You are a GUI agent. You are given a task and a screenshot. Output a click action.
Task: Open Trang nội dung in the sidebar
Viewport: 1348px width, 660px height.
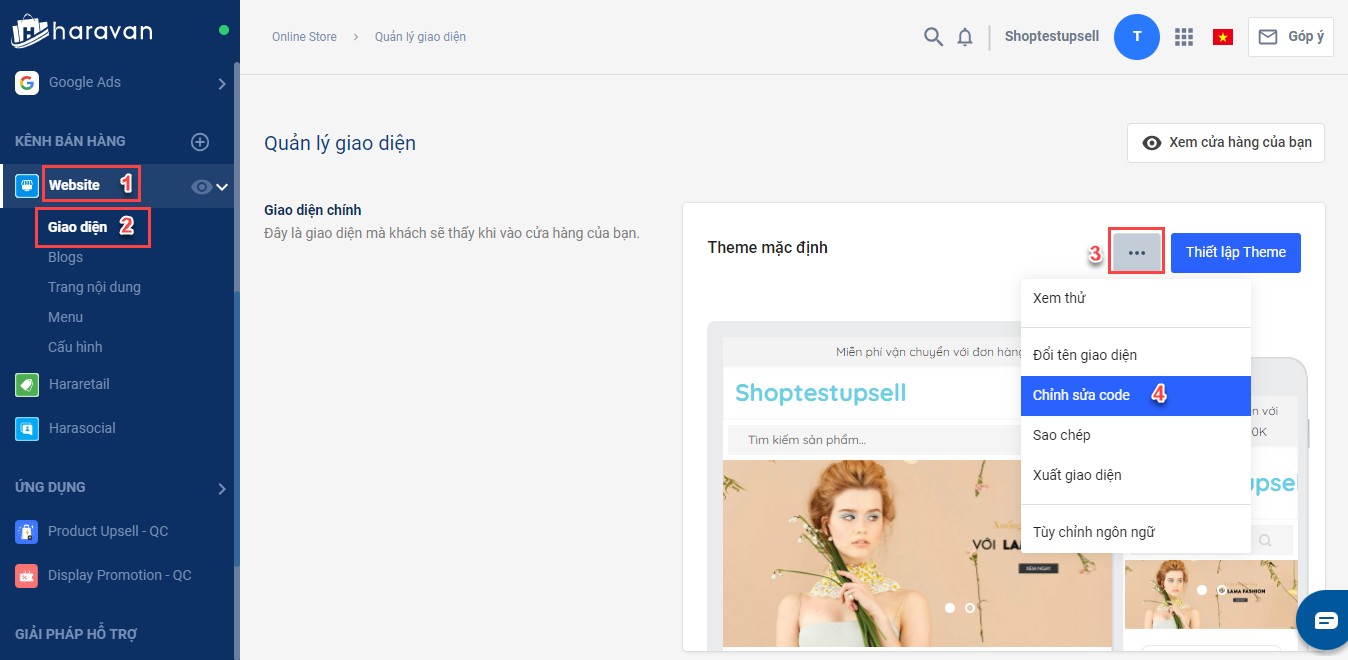(x=94, y=287)
